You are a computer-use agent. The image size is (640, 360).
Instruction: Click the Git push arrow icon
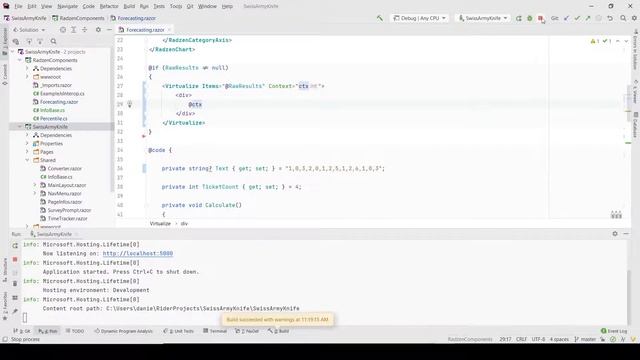click(x=588, y=18)
